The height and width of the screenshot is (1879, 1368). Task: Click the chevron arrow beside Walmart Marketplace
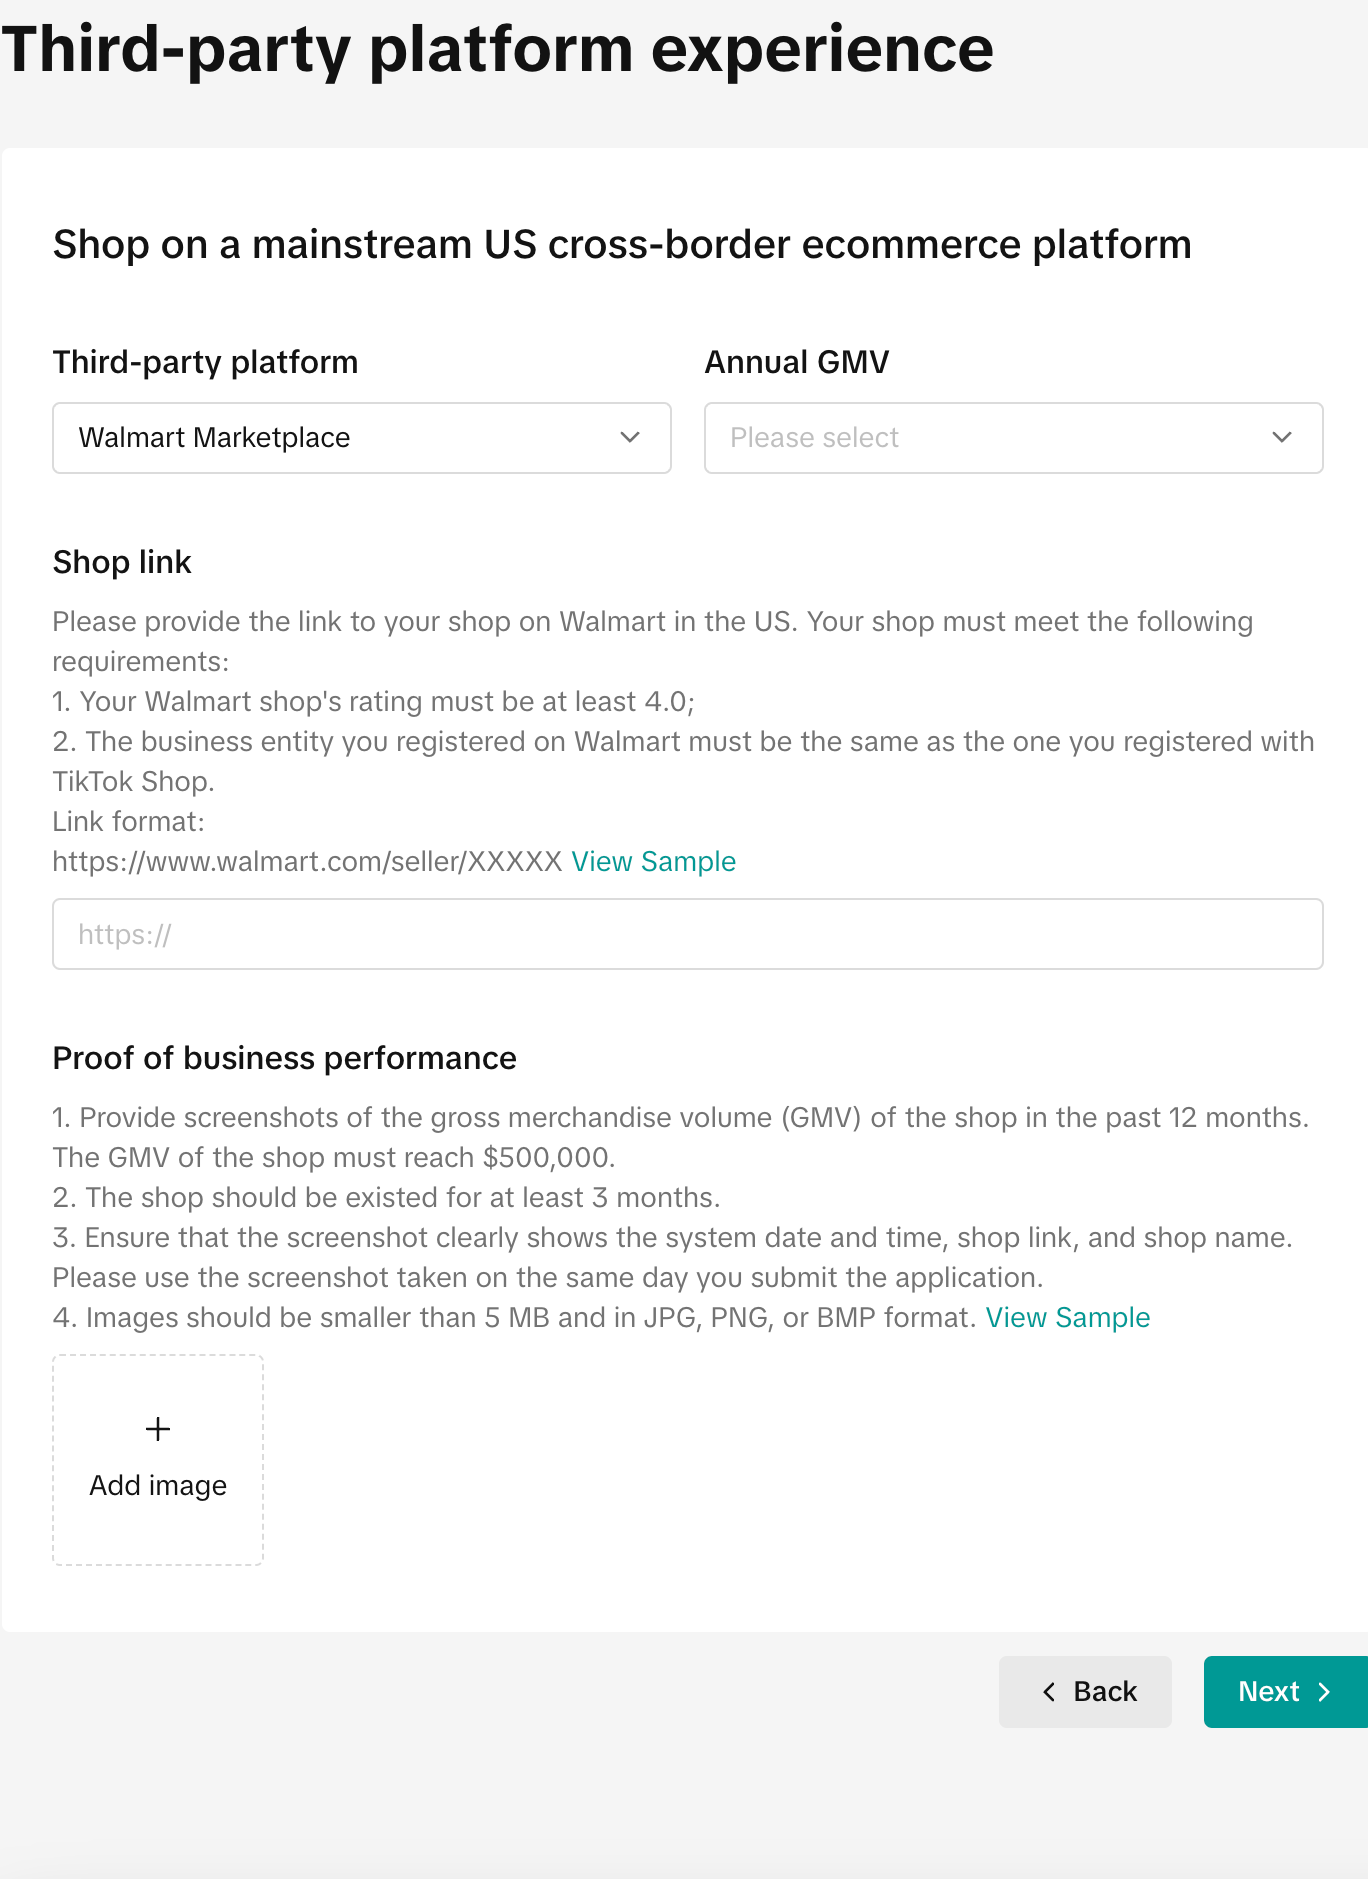click(630, 438)
